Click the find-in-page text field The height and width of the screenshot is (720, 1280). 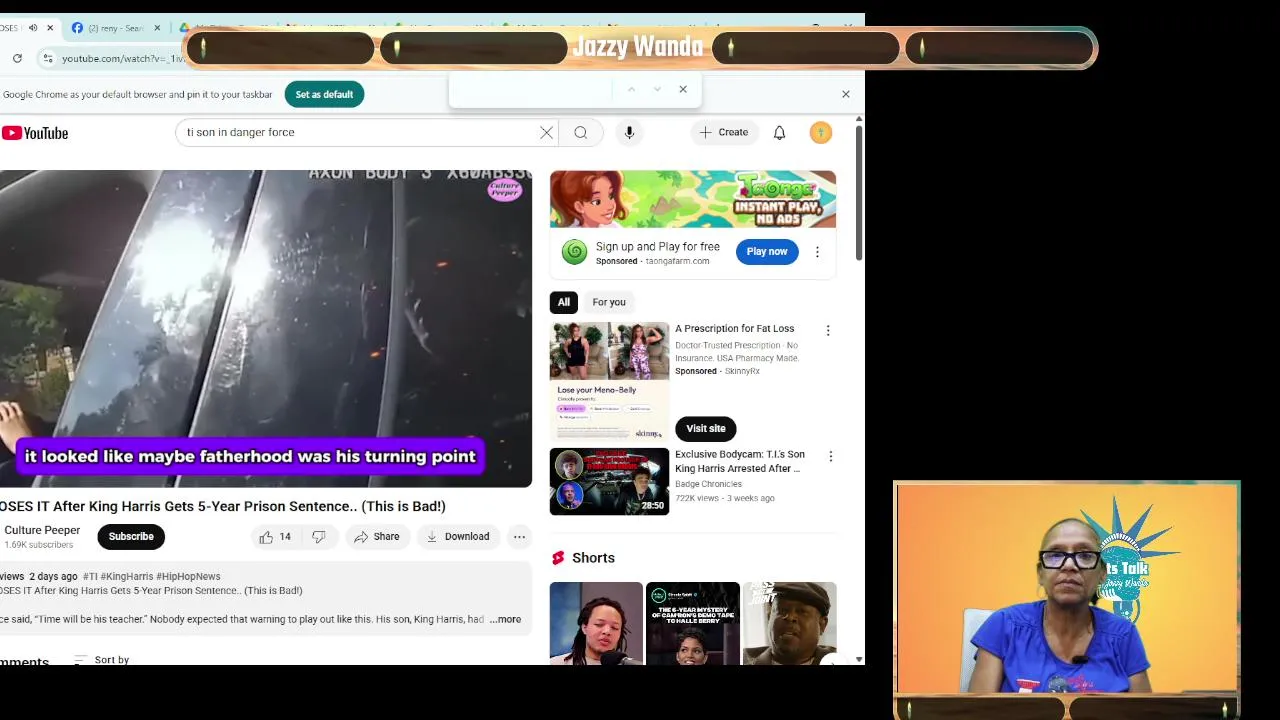tap(532, 89)
